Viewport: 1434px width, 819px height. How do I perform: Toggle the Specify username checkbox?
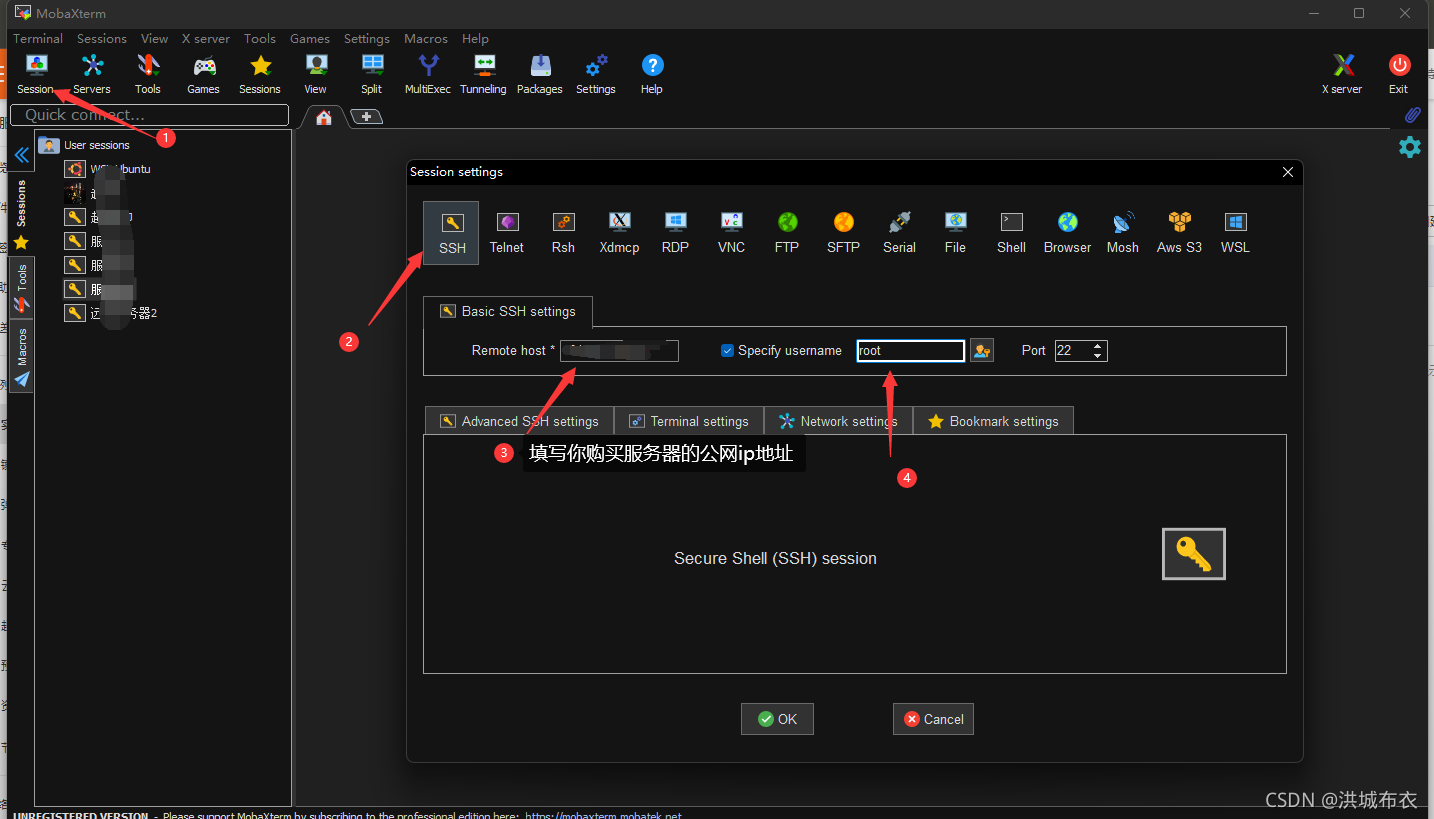[727, 351]
